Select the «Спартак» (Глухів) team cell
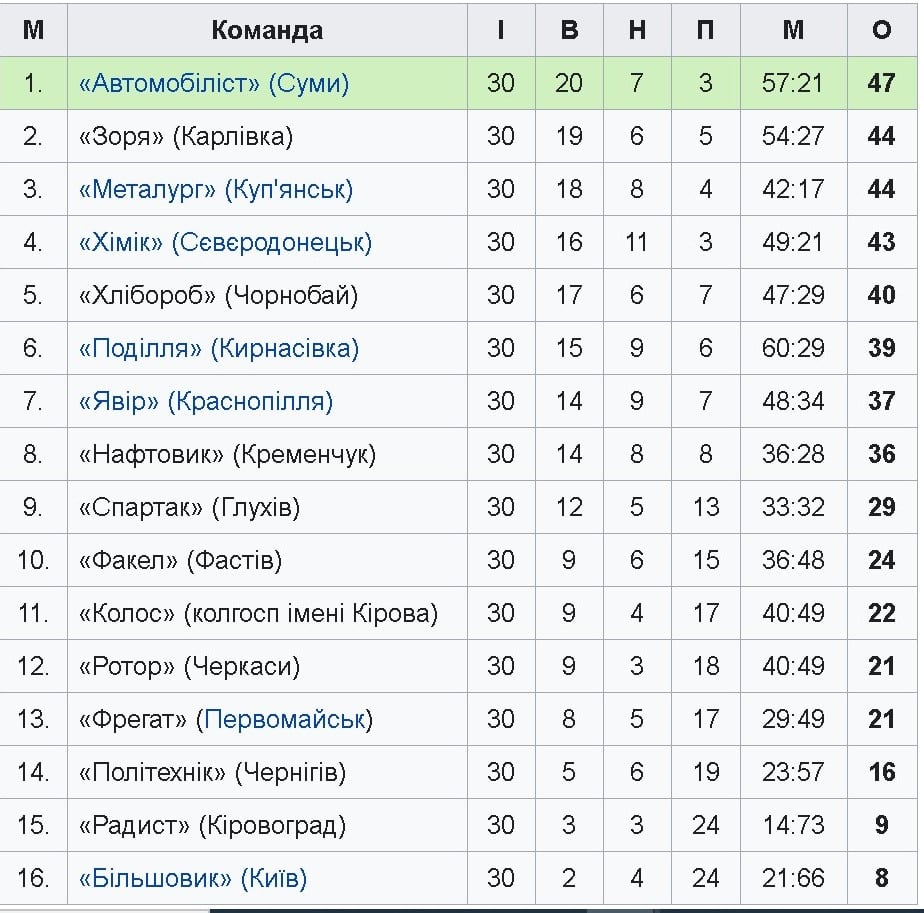This screenshot has width=924, height=913. tap(189, 507)
